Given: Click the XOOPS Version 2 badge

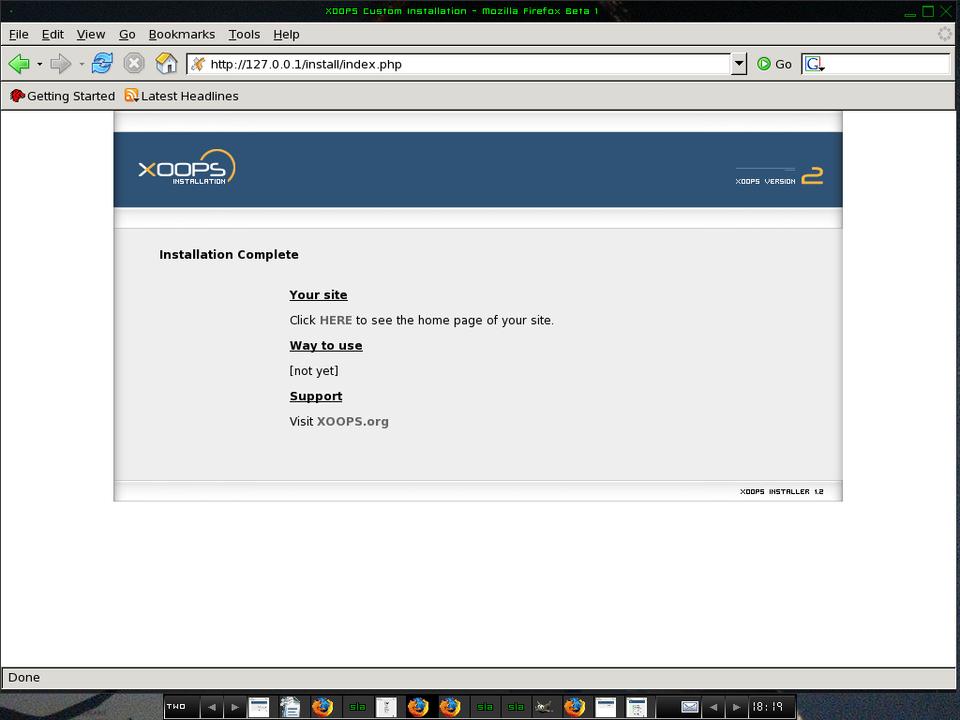Looking at the screenshot, I should 779,176.
